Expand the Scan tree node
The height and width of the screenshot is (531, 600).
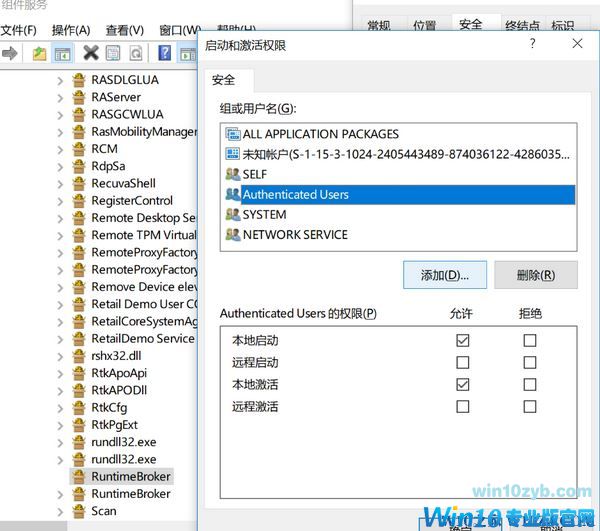[60, 512]
